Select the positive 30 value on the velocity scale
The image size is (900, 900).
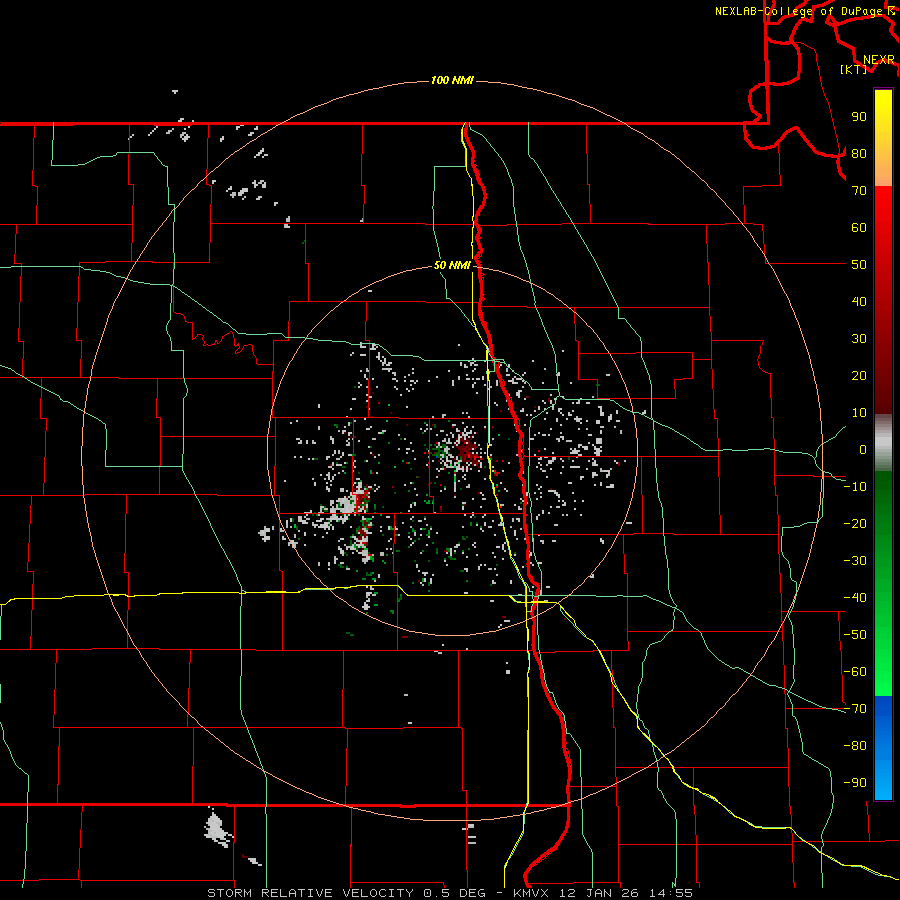859,339
